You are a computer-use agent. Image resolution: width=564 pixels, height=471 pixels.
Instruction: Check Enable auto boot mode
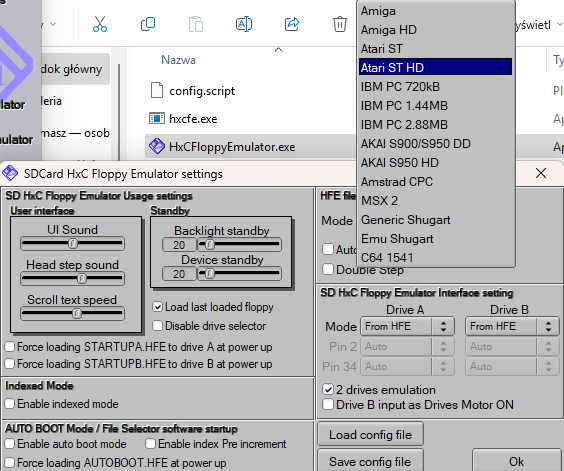coord(10,444)
